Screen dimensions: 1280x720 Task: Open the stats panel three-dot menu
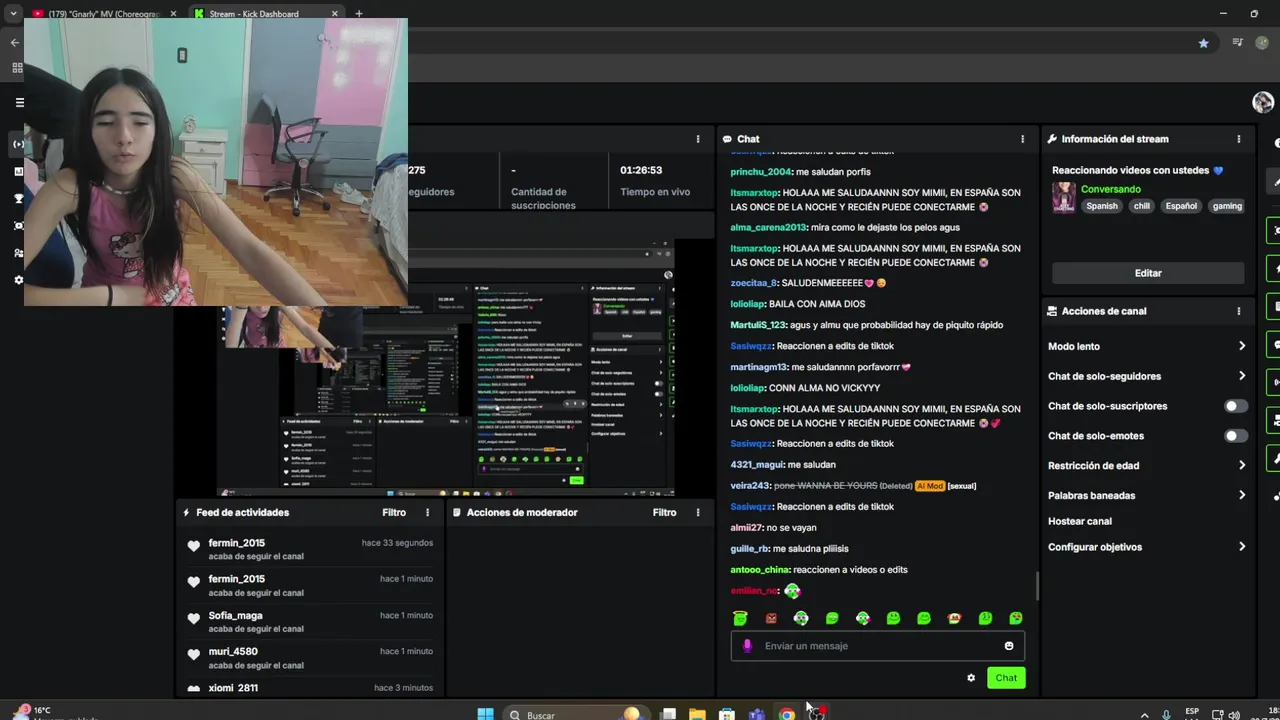point(698,139)
